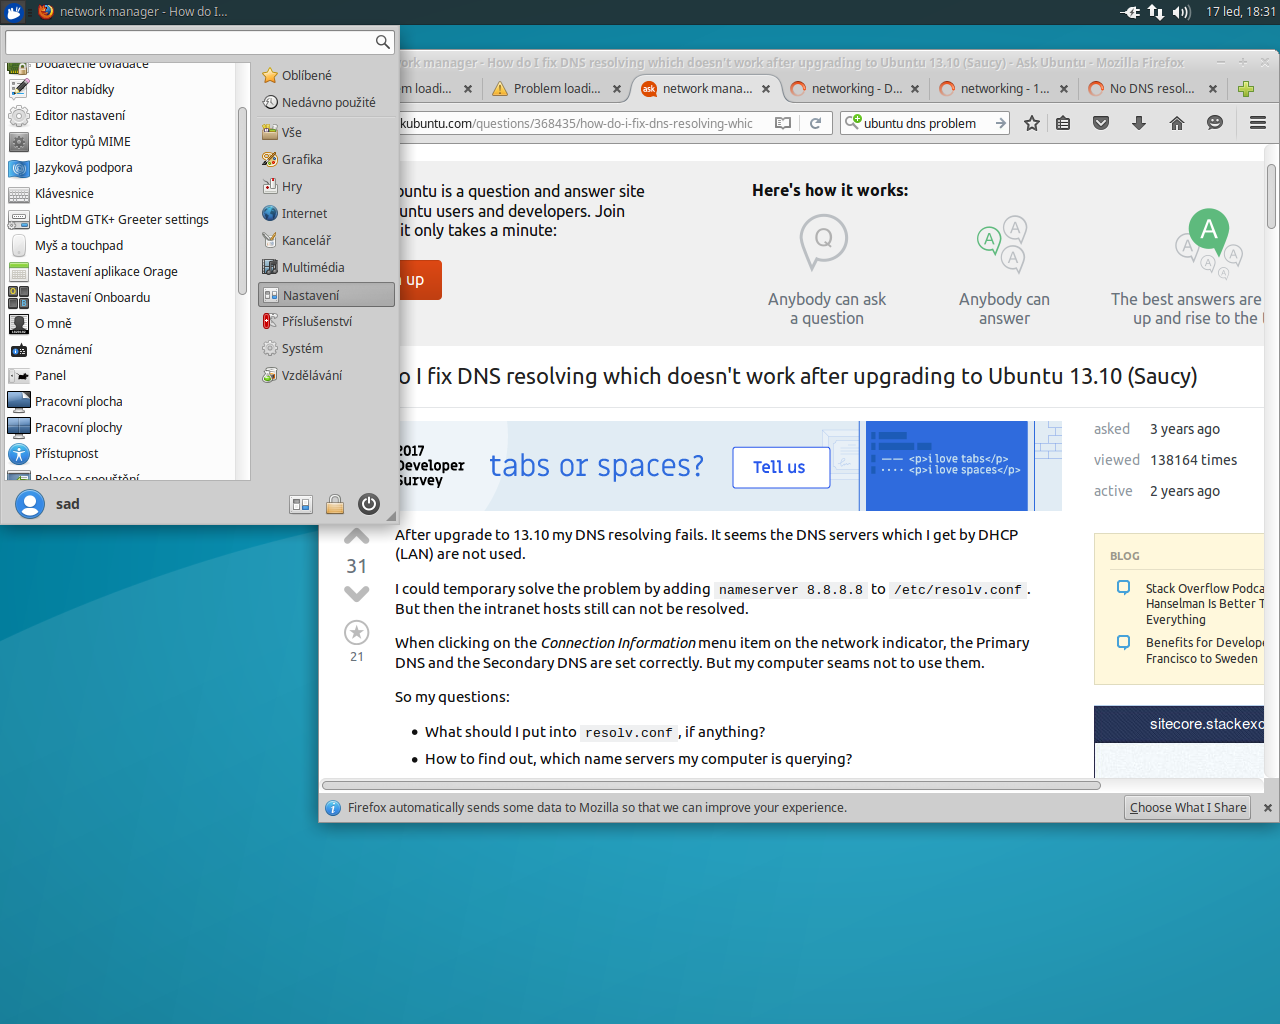Click the Firefox home button

pos(1176,123)
